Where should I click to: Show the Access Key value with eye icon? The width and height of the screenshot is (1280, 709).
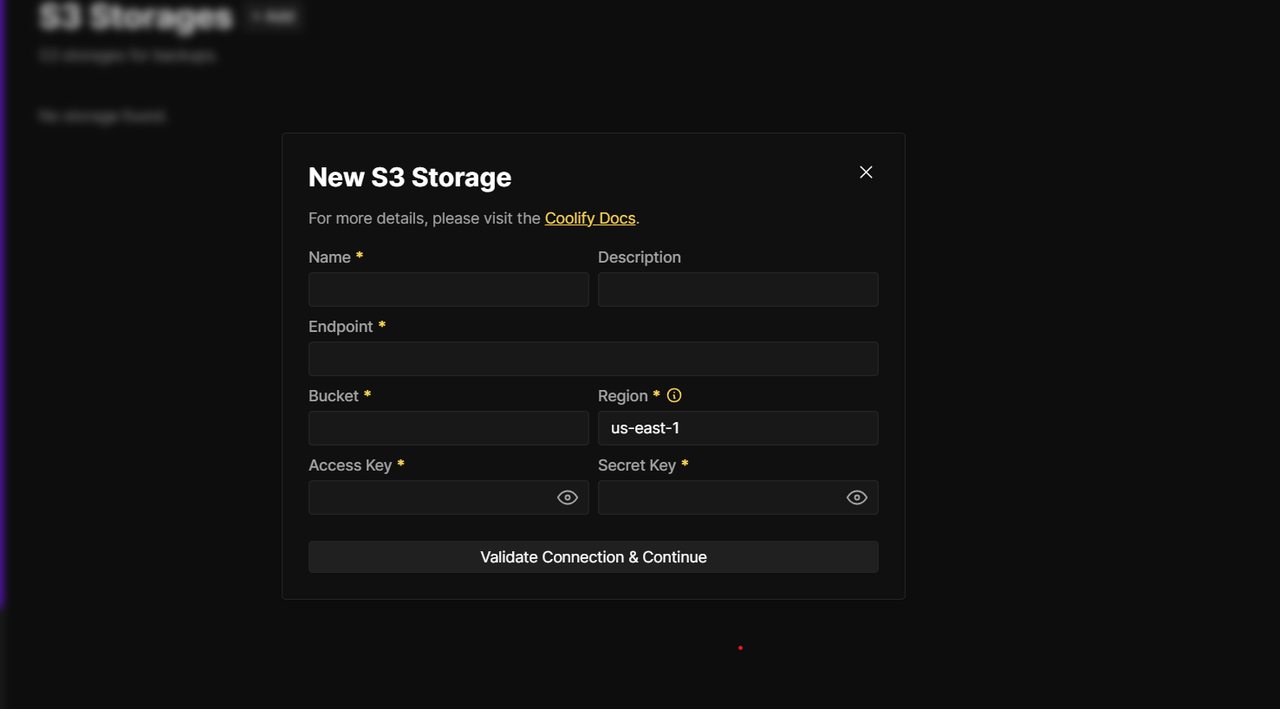[567, 498]
